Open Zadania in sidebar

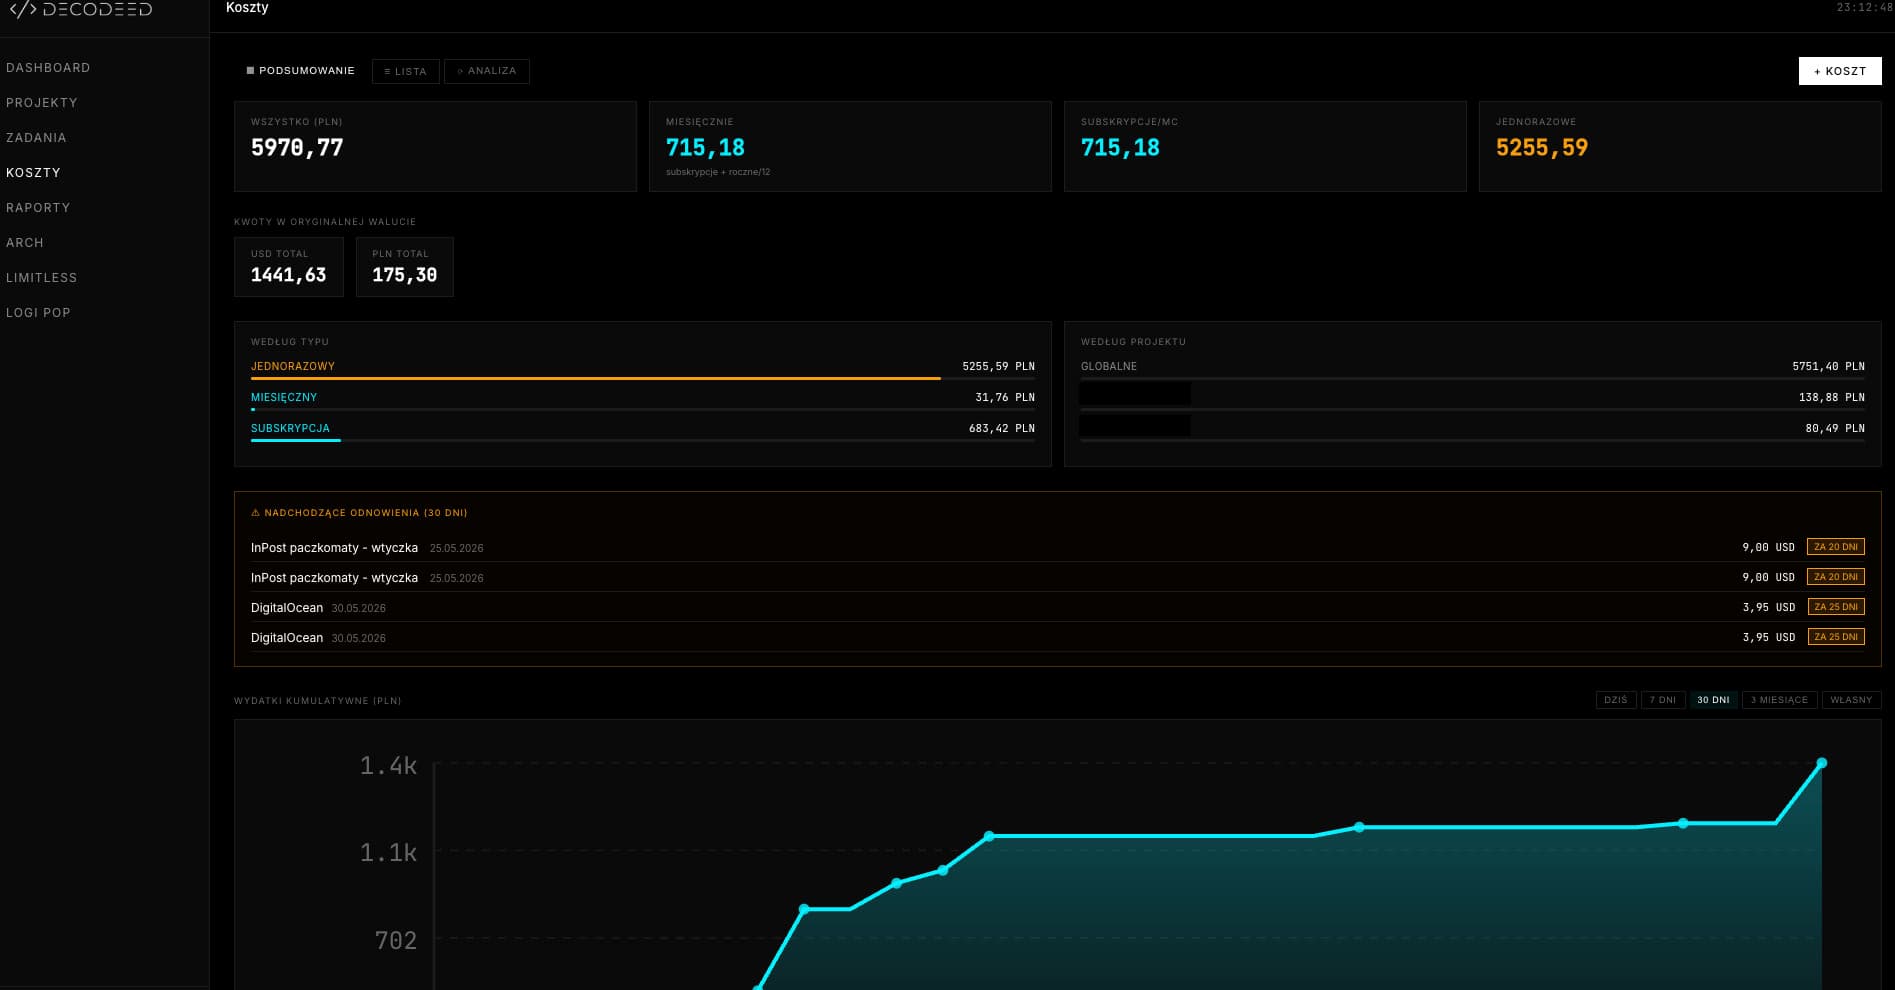(x=36, y=138)
